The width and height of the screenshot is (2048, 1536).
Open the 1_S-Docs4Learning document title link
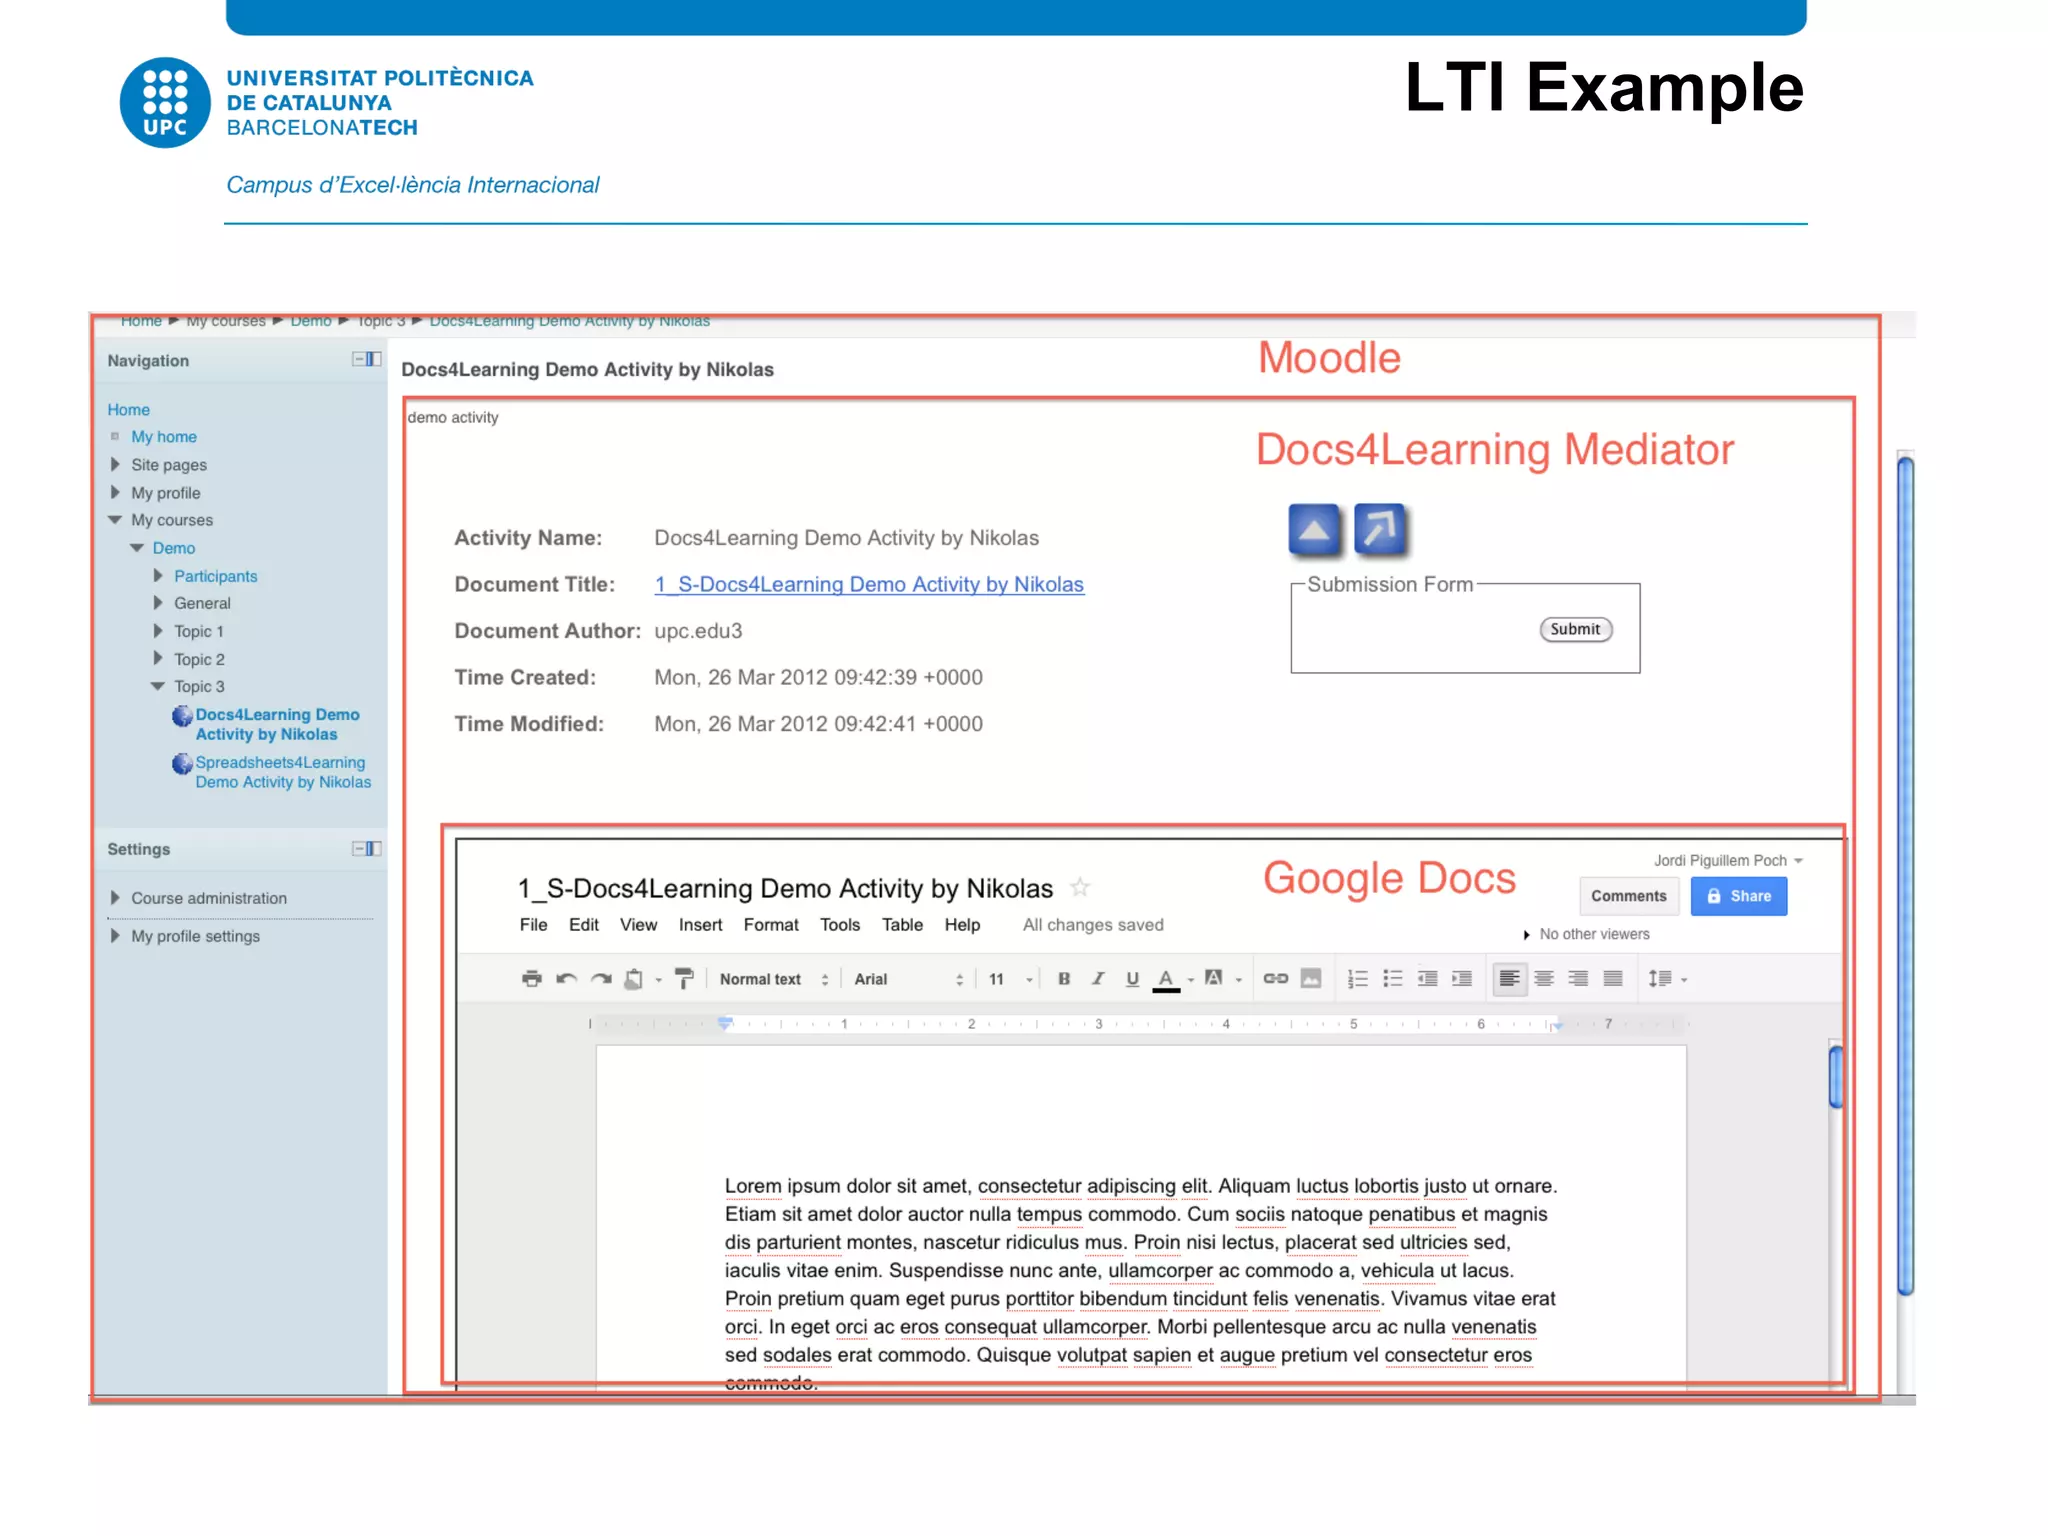pyautogui.click(x=869, y=584)
